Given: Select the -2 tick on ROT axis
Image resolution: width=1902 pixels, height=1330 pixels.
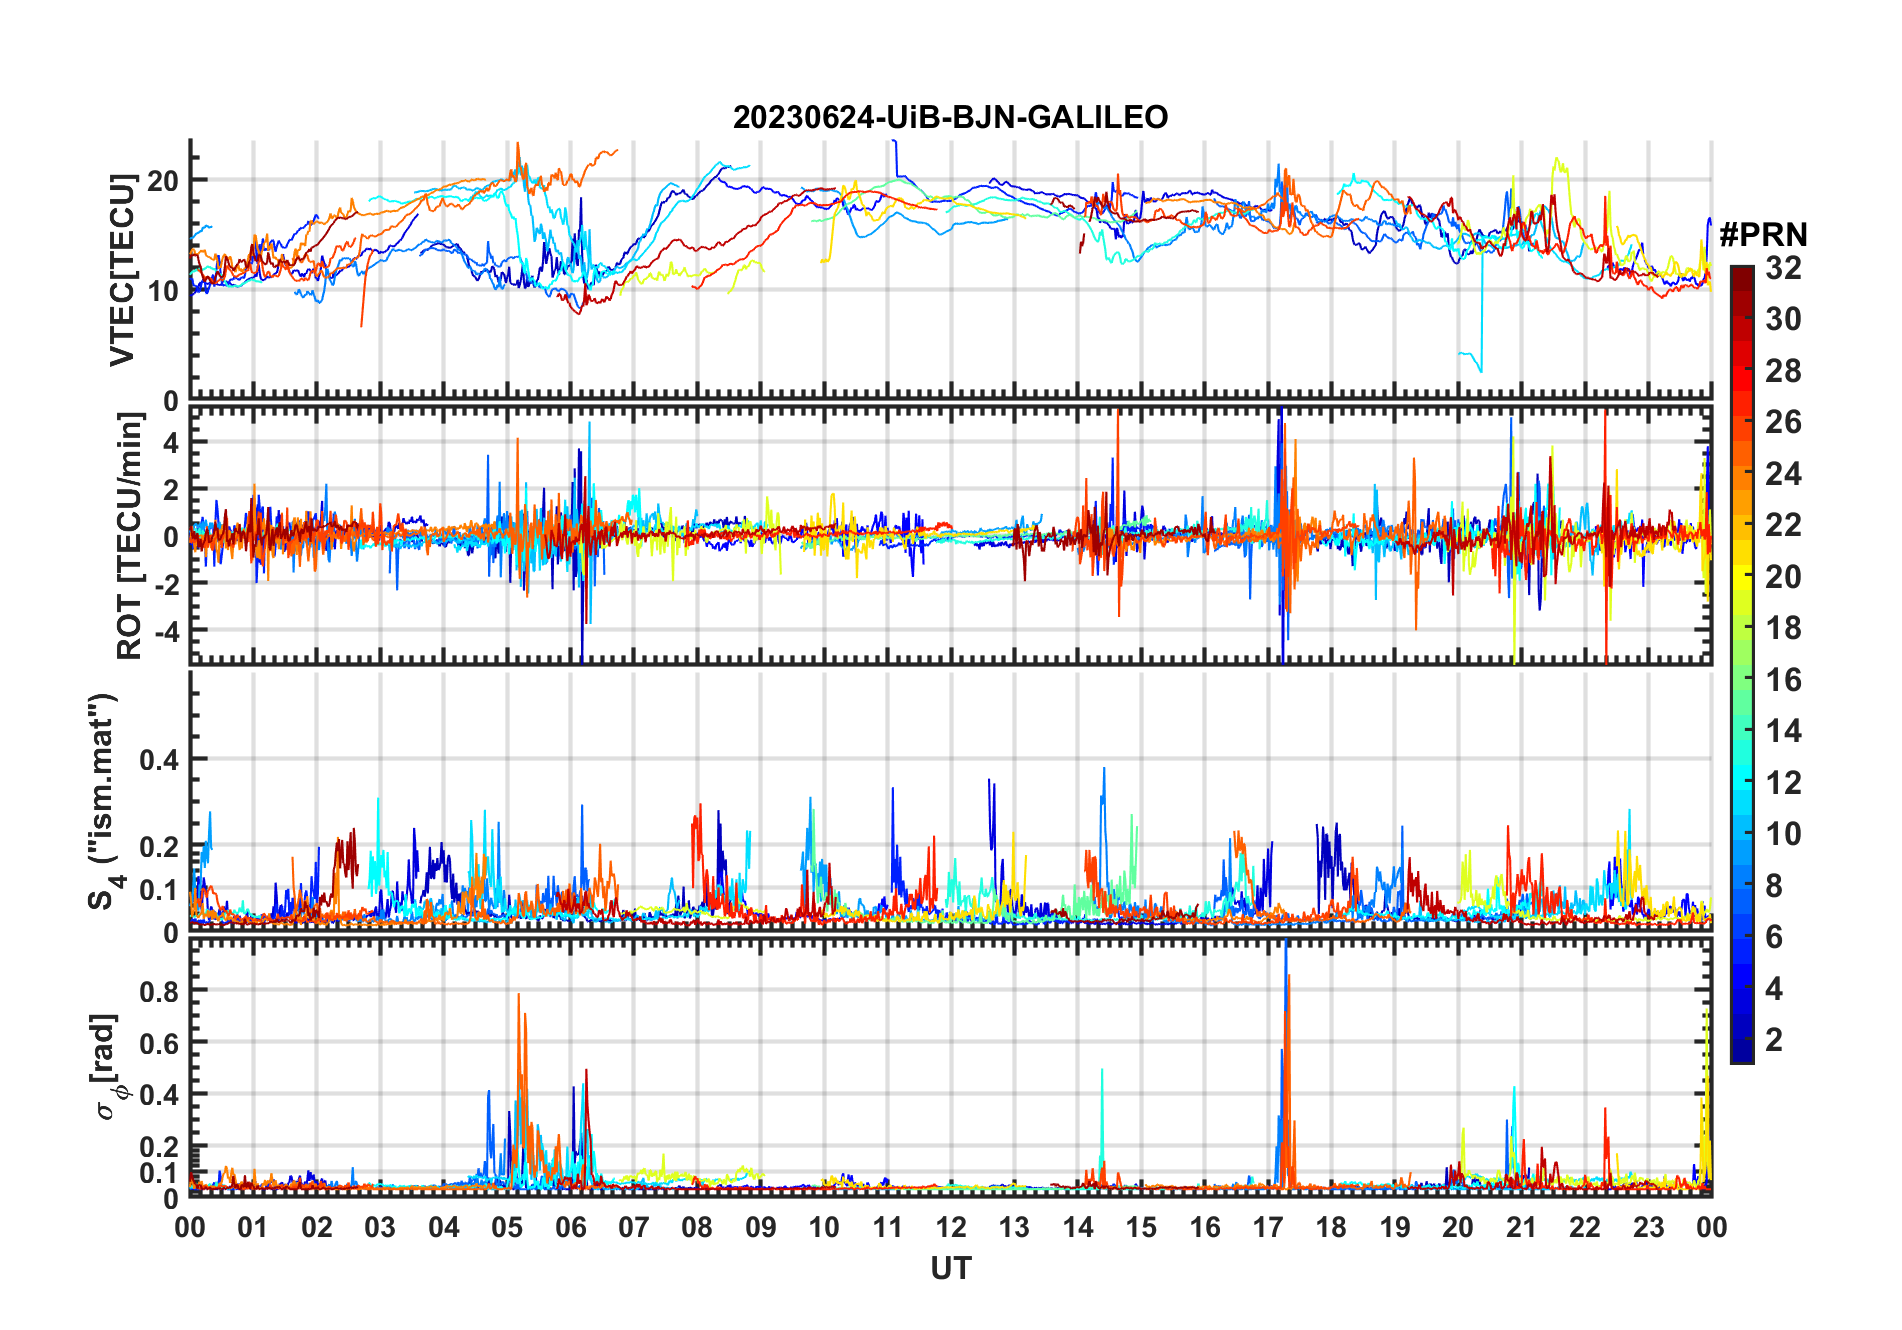Looking at the screenshot, I should (x=165, y=584).
